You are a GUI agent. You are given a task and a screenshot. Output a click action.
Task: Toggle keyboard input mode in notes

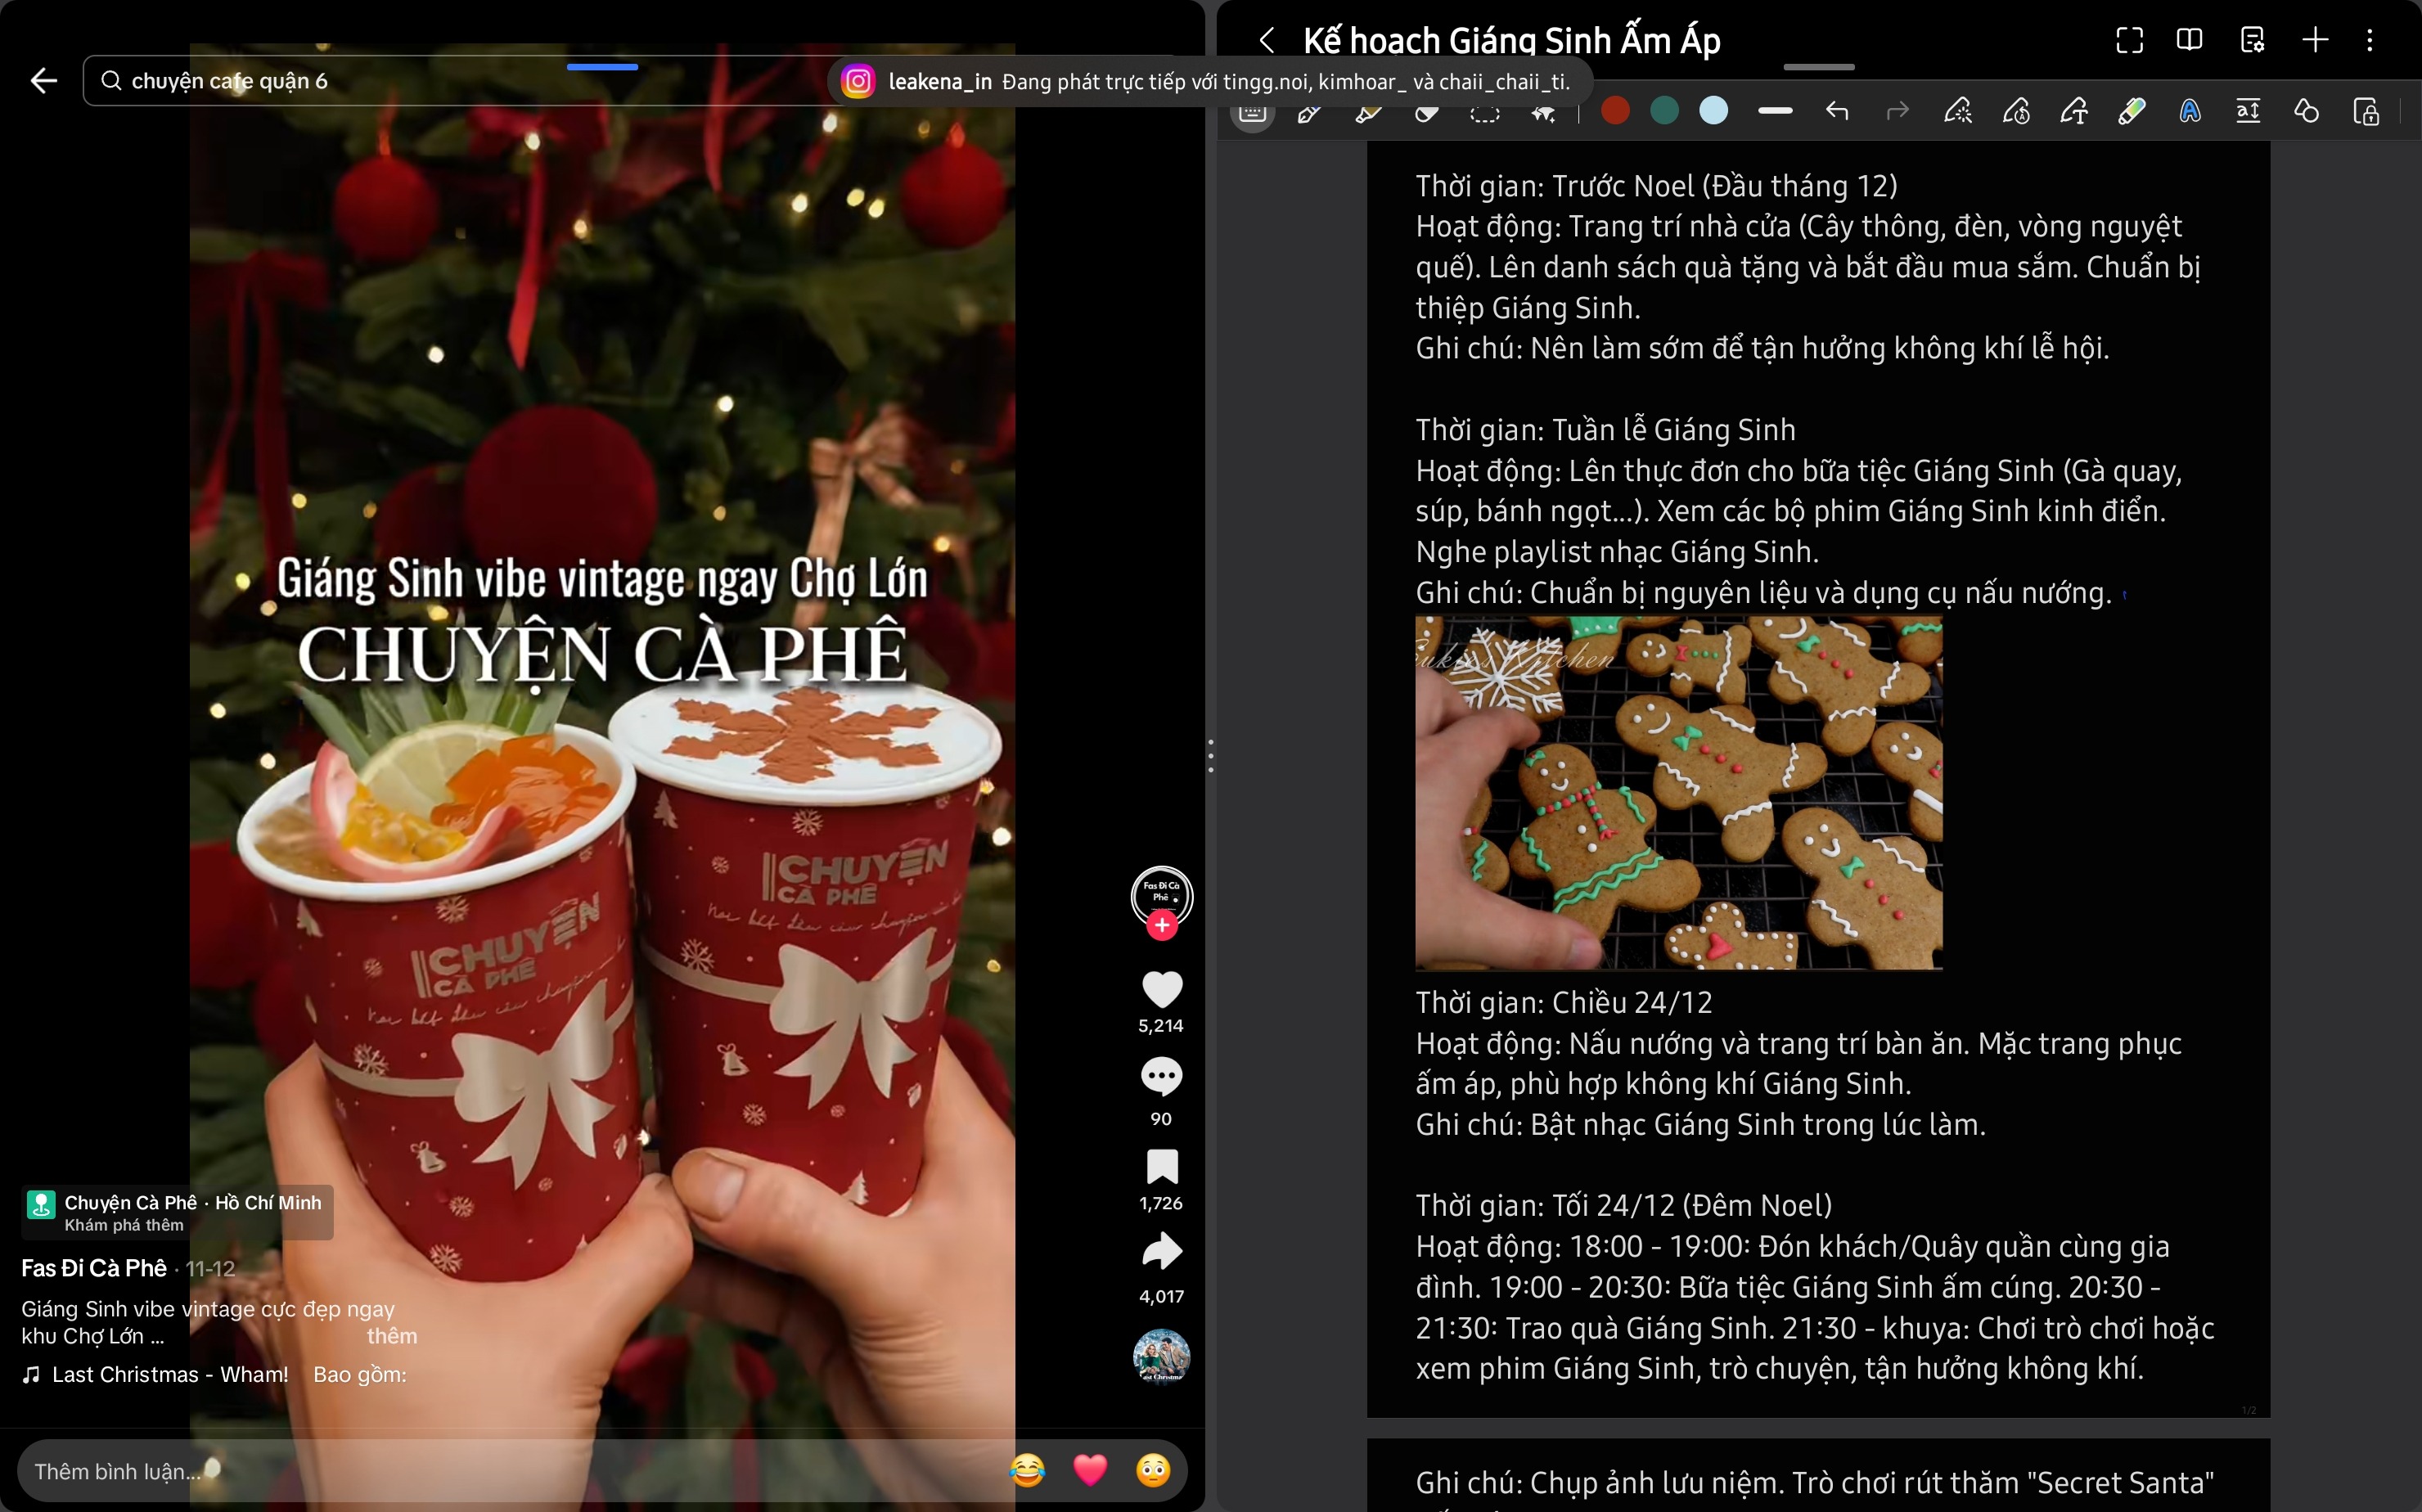(1252, 112)
